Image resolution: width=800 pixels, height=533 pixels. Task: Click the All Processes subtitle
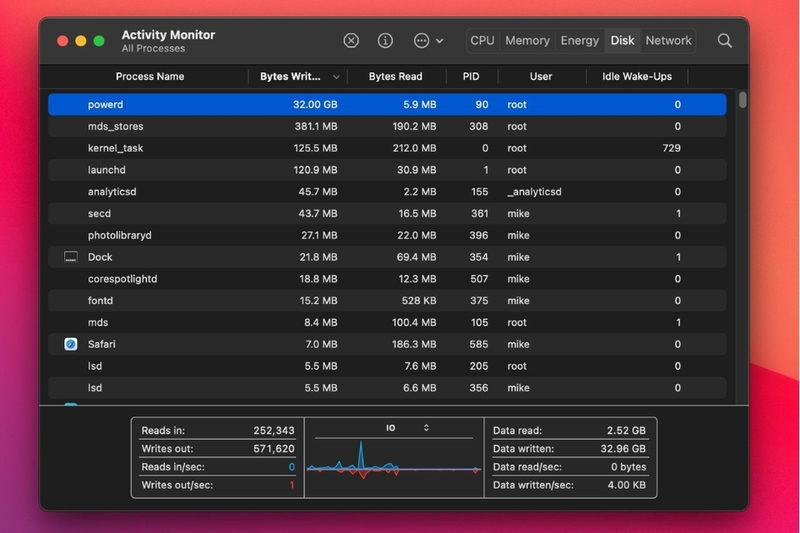[153, 48]
